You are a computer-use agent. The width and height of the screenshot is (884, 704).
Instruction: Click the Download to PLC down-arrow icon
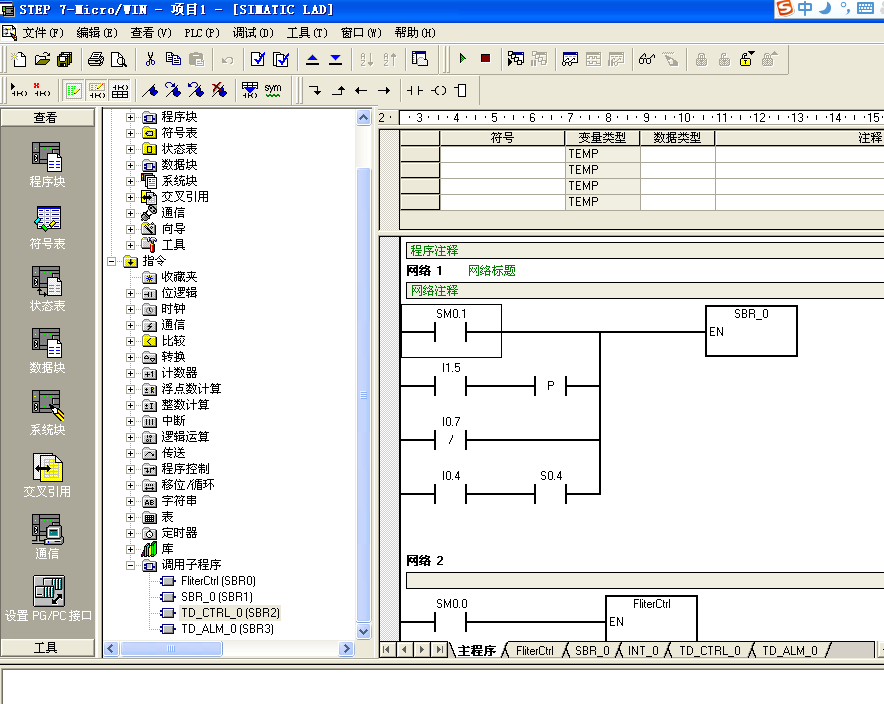[336, 59]
